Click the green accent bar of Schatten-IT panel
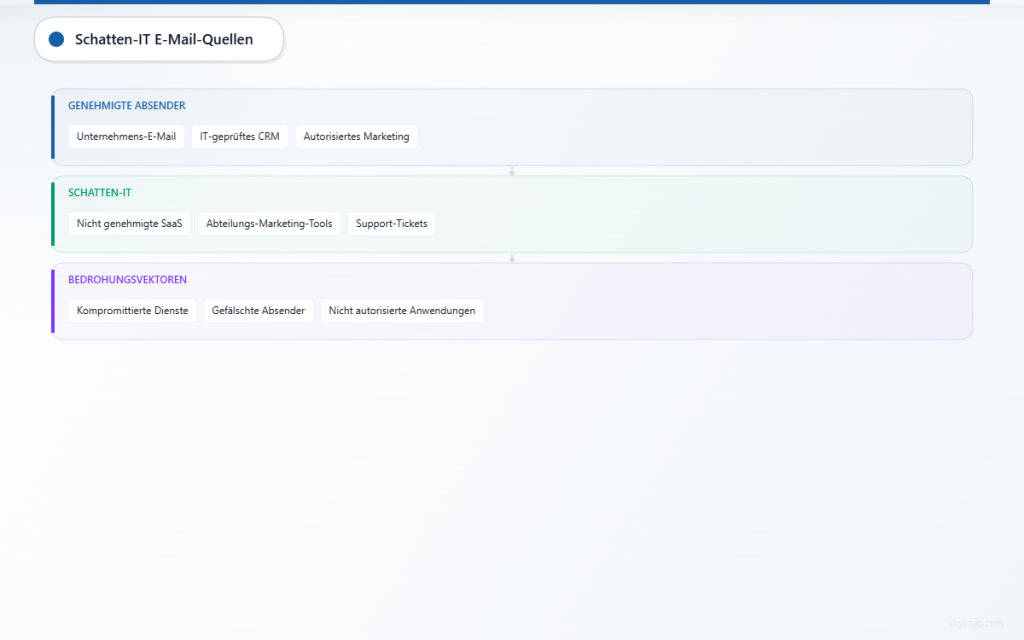Image resolution: width=1024 pixels, height=640 pixels. click(53, 214)
